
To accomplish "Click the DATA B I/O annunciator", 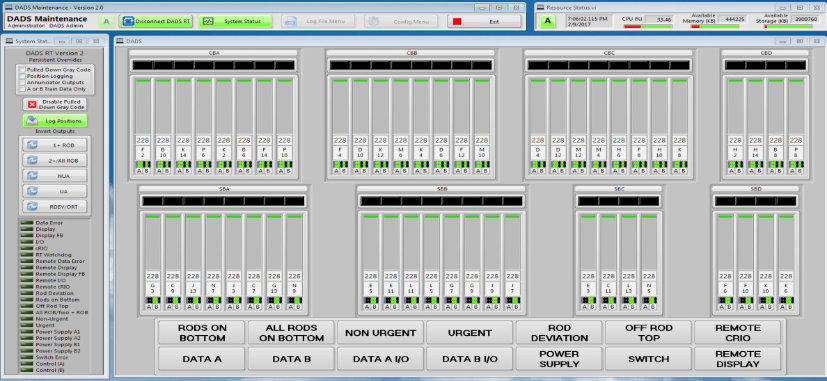I will [469, 359].
